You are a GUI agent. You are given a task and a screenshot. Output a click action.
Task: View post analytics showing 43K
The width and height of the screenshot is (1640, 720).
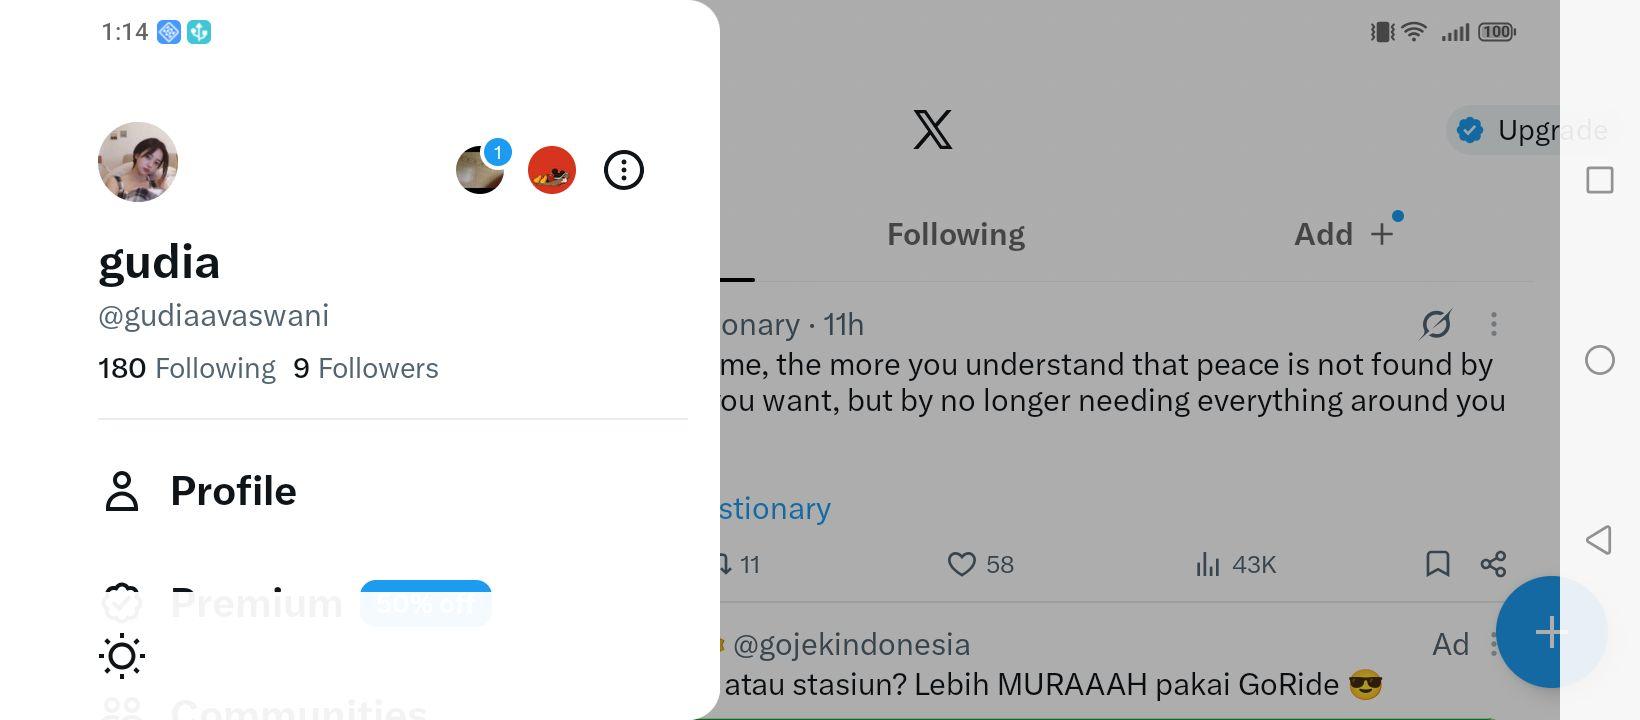point(1236,564)
